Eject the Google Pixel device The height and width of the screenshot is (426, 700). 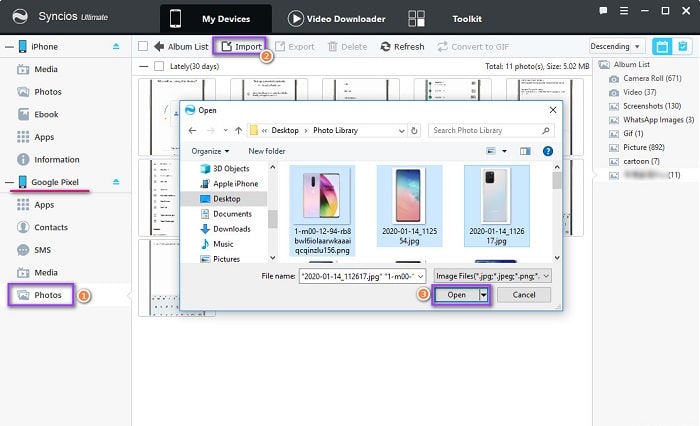[116, 182]
